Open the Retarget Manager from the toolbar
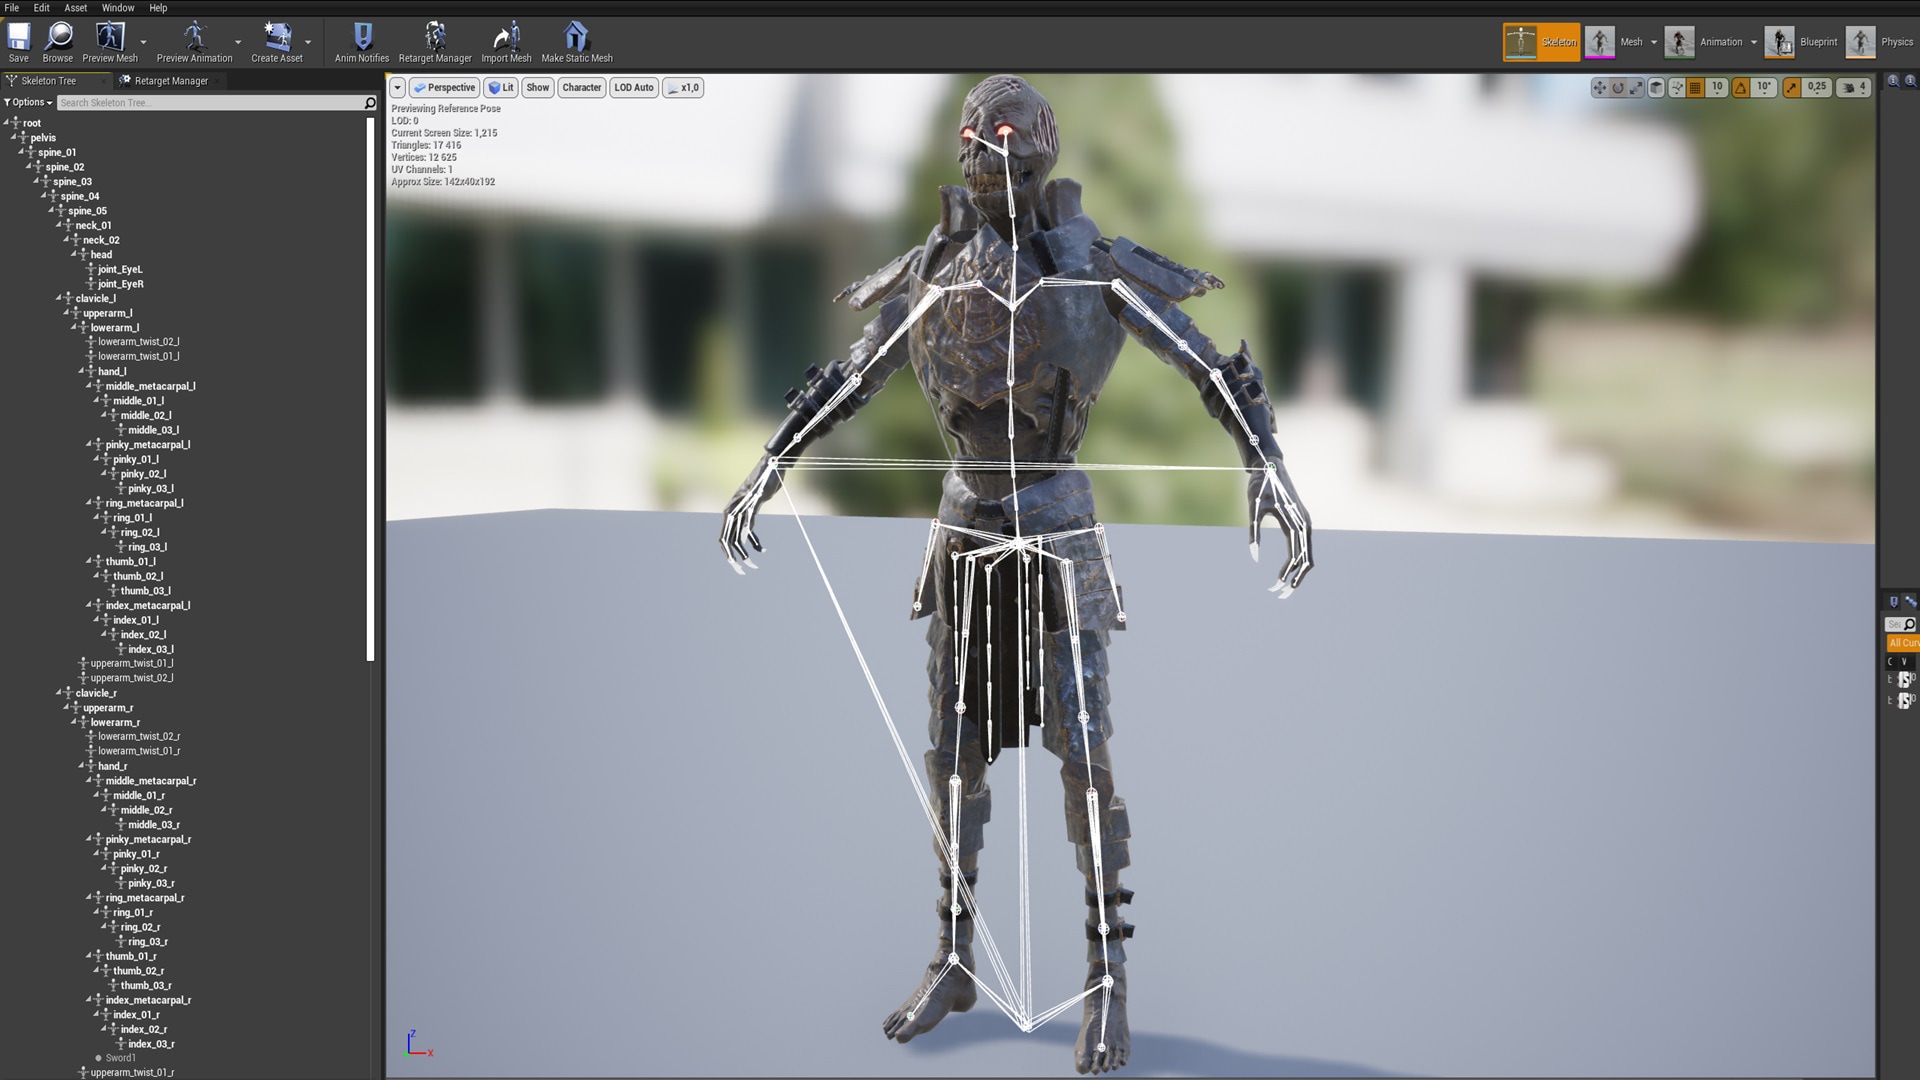1920x1080 pixels. coord(435,40)
